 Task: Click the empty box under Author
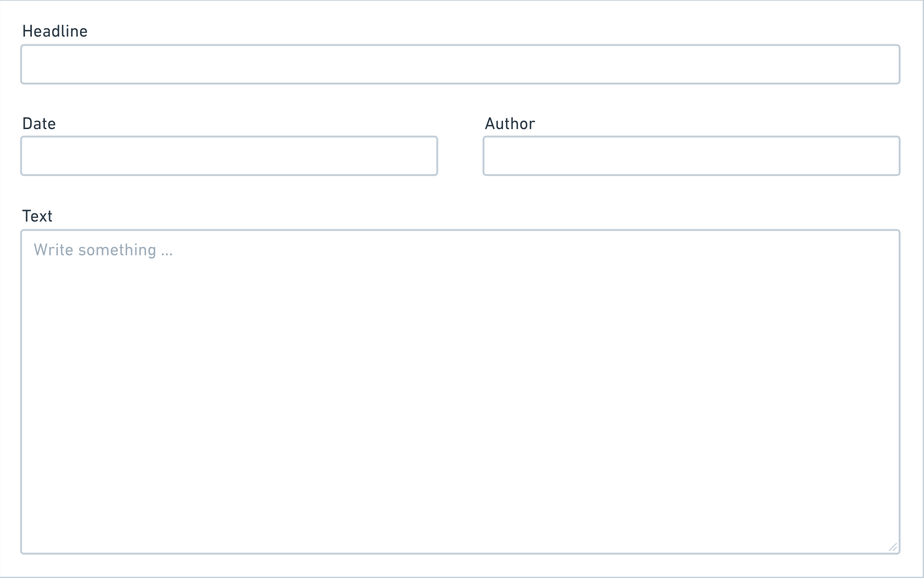pyautogui.click(x=691, y=156)
